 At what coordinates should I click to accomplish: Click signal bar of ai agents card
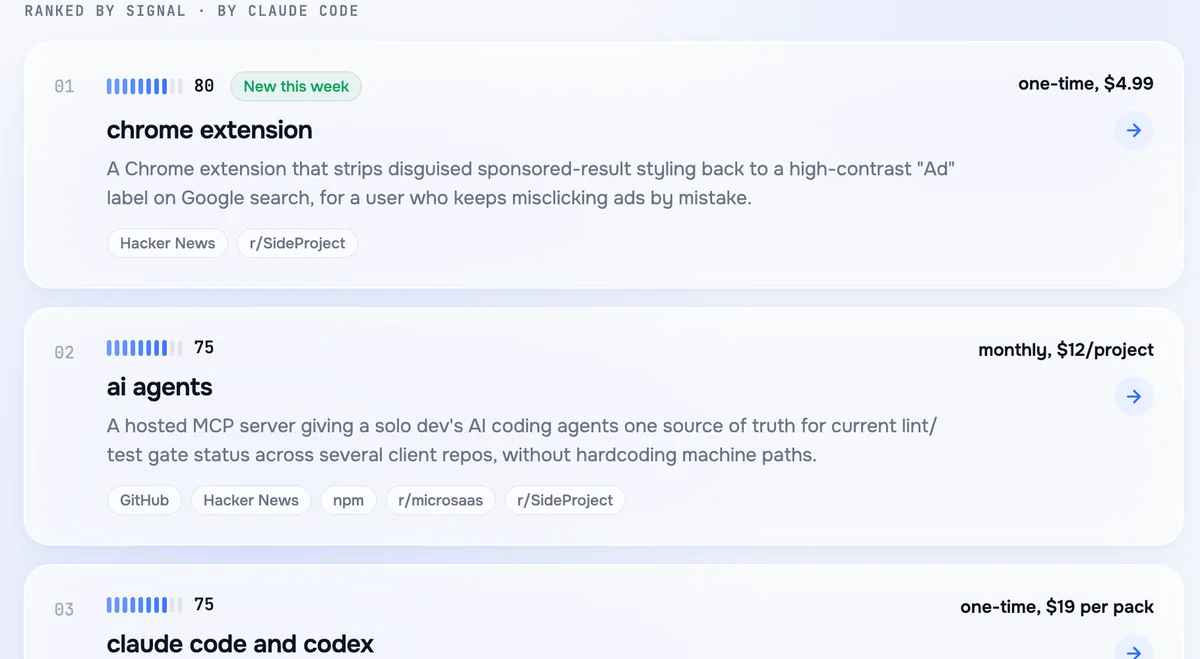[145, 348]
